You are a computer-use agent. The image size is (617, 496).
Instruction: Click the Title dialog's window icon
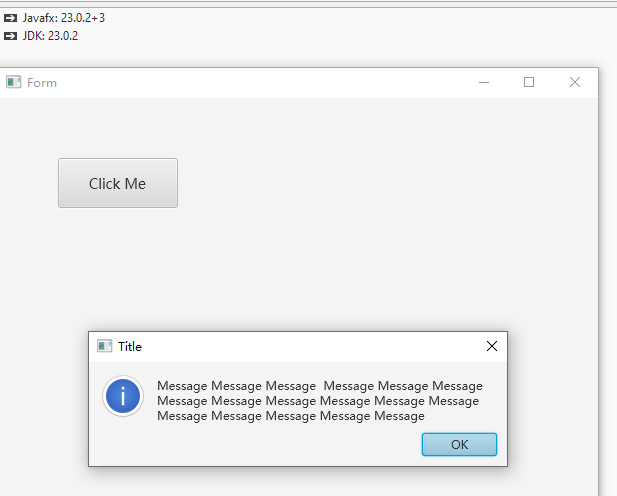(104, 346)
